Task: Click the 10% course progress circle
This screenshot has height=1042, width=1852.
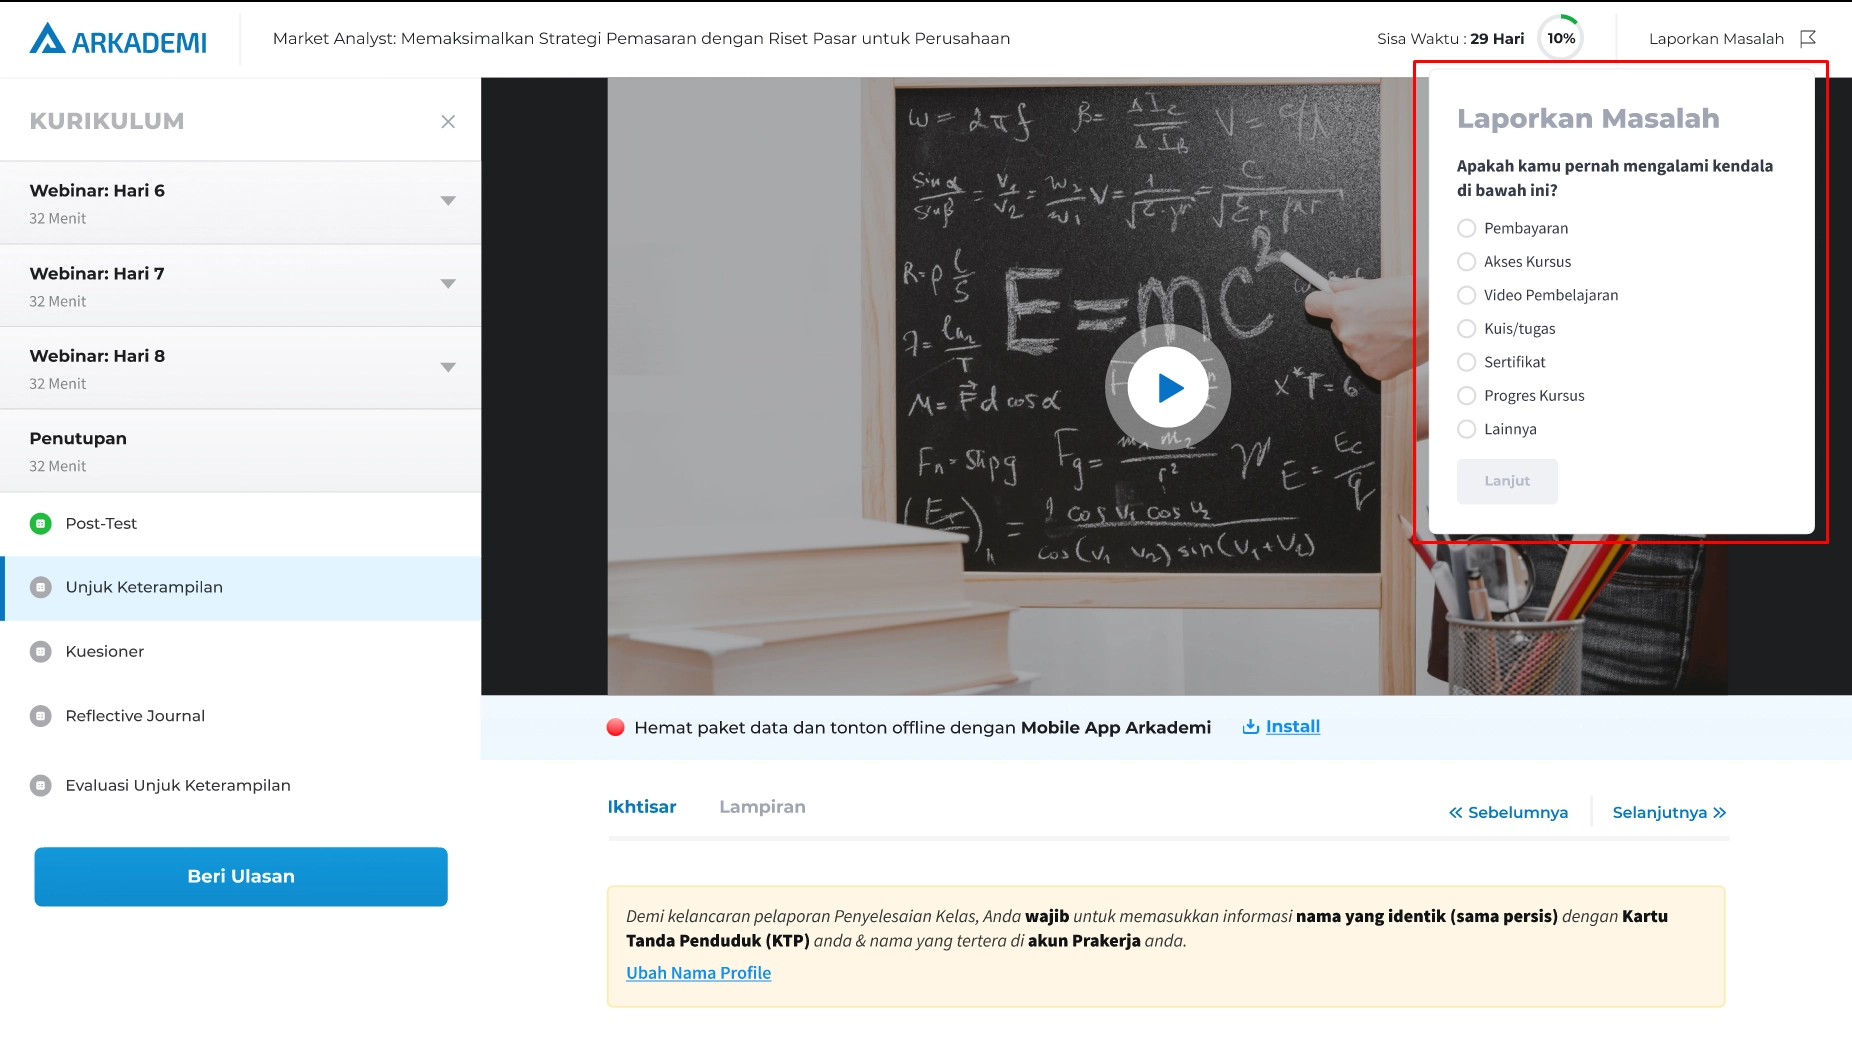Action: (1560, 39)
